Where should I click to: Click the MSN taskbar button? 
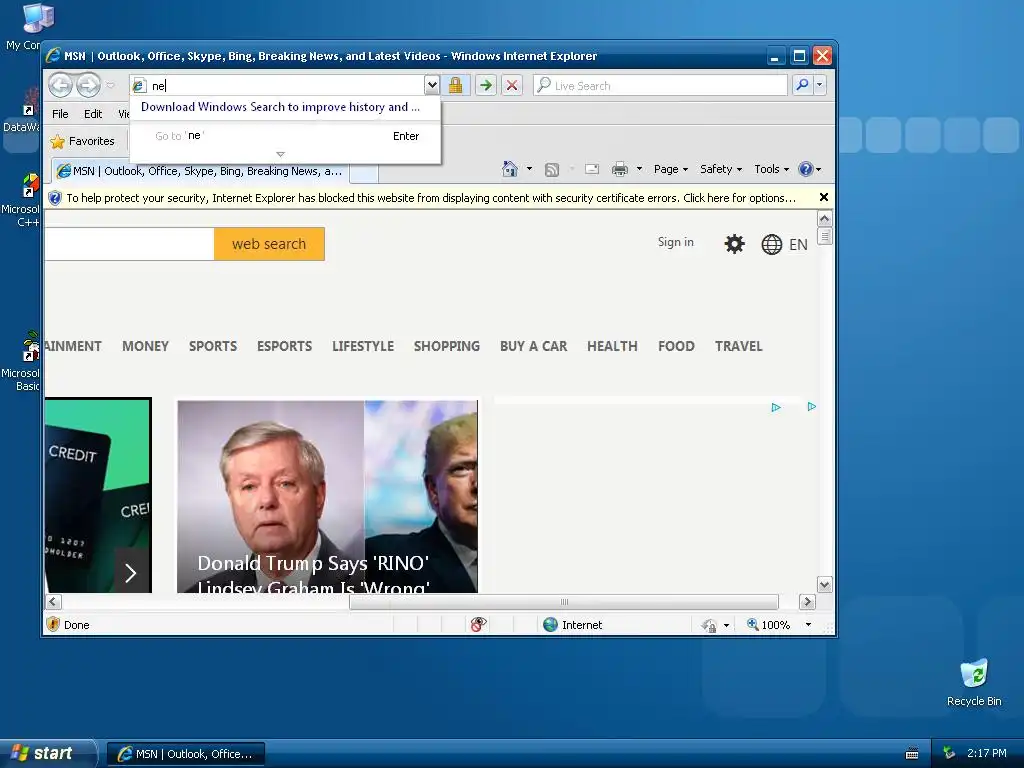[x=186, y=754]
